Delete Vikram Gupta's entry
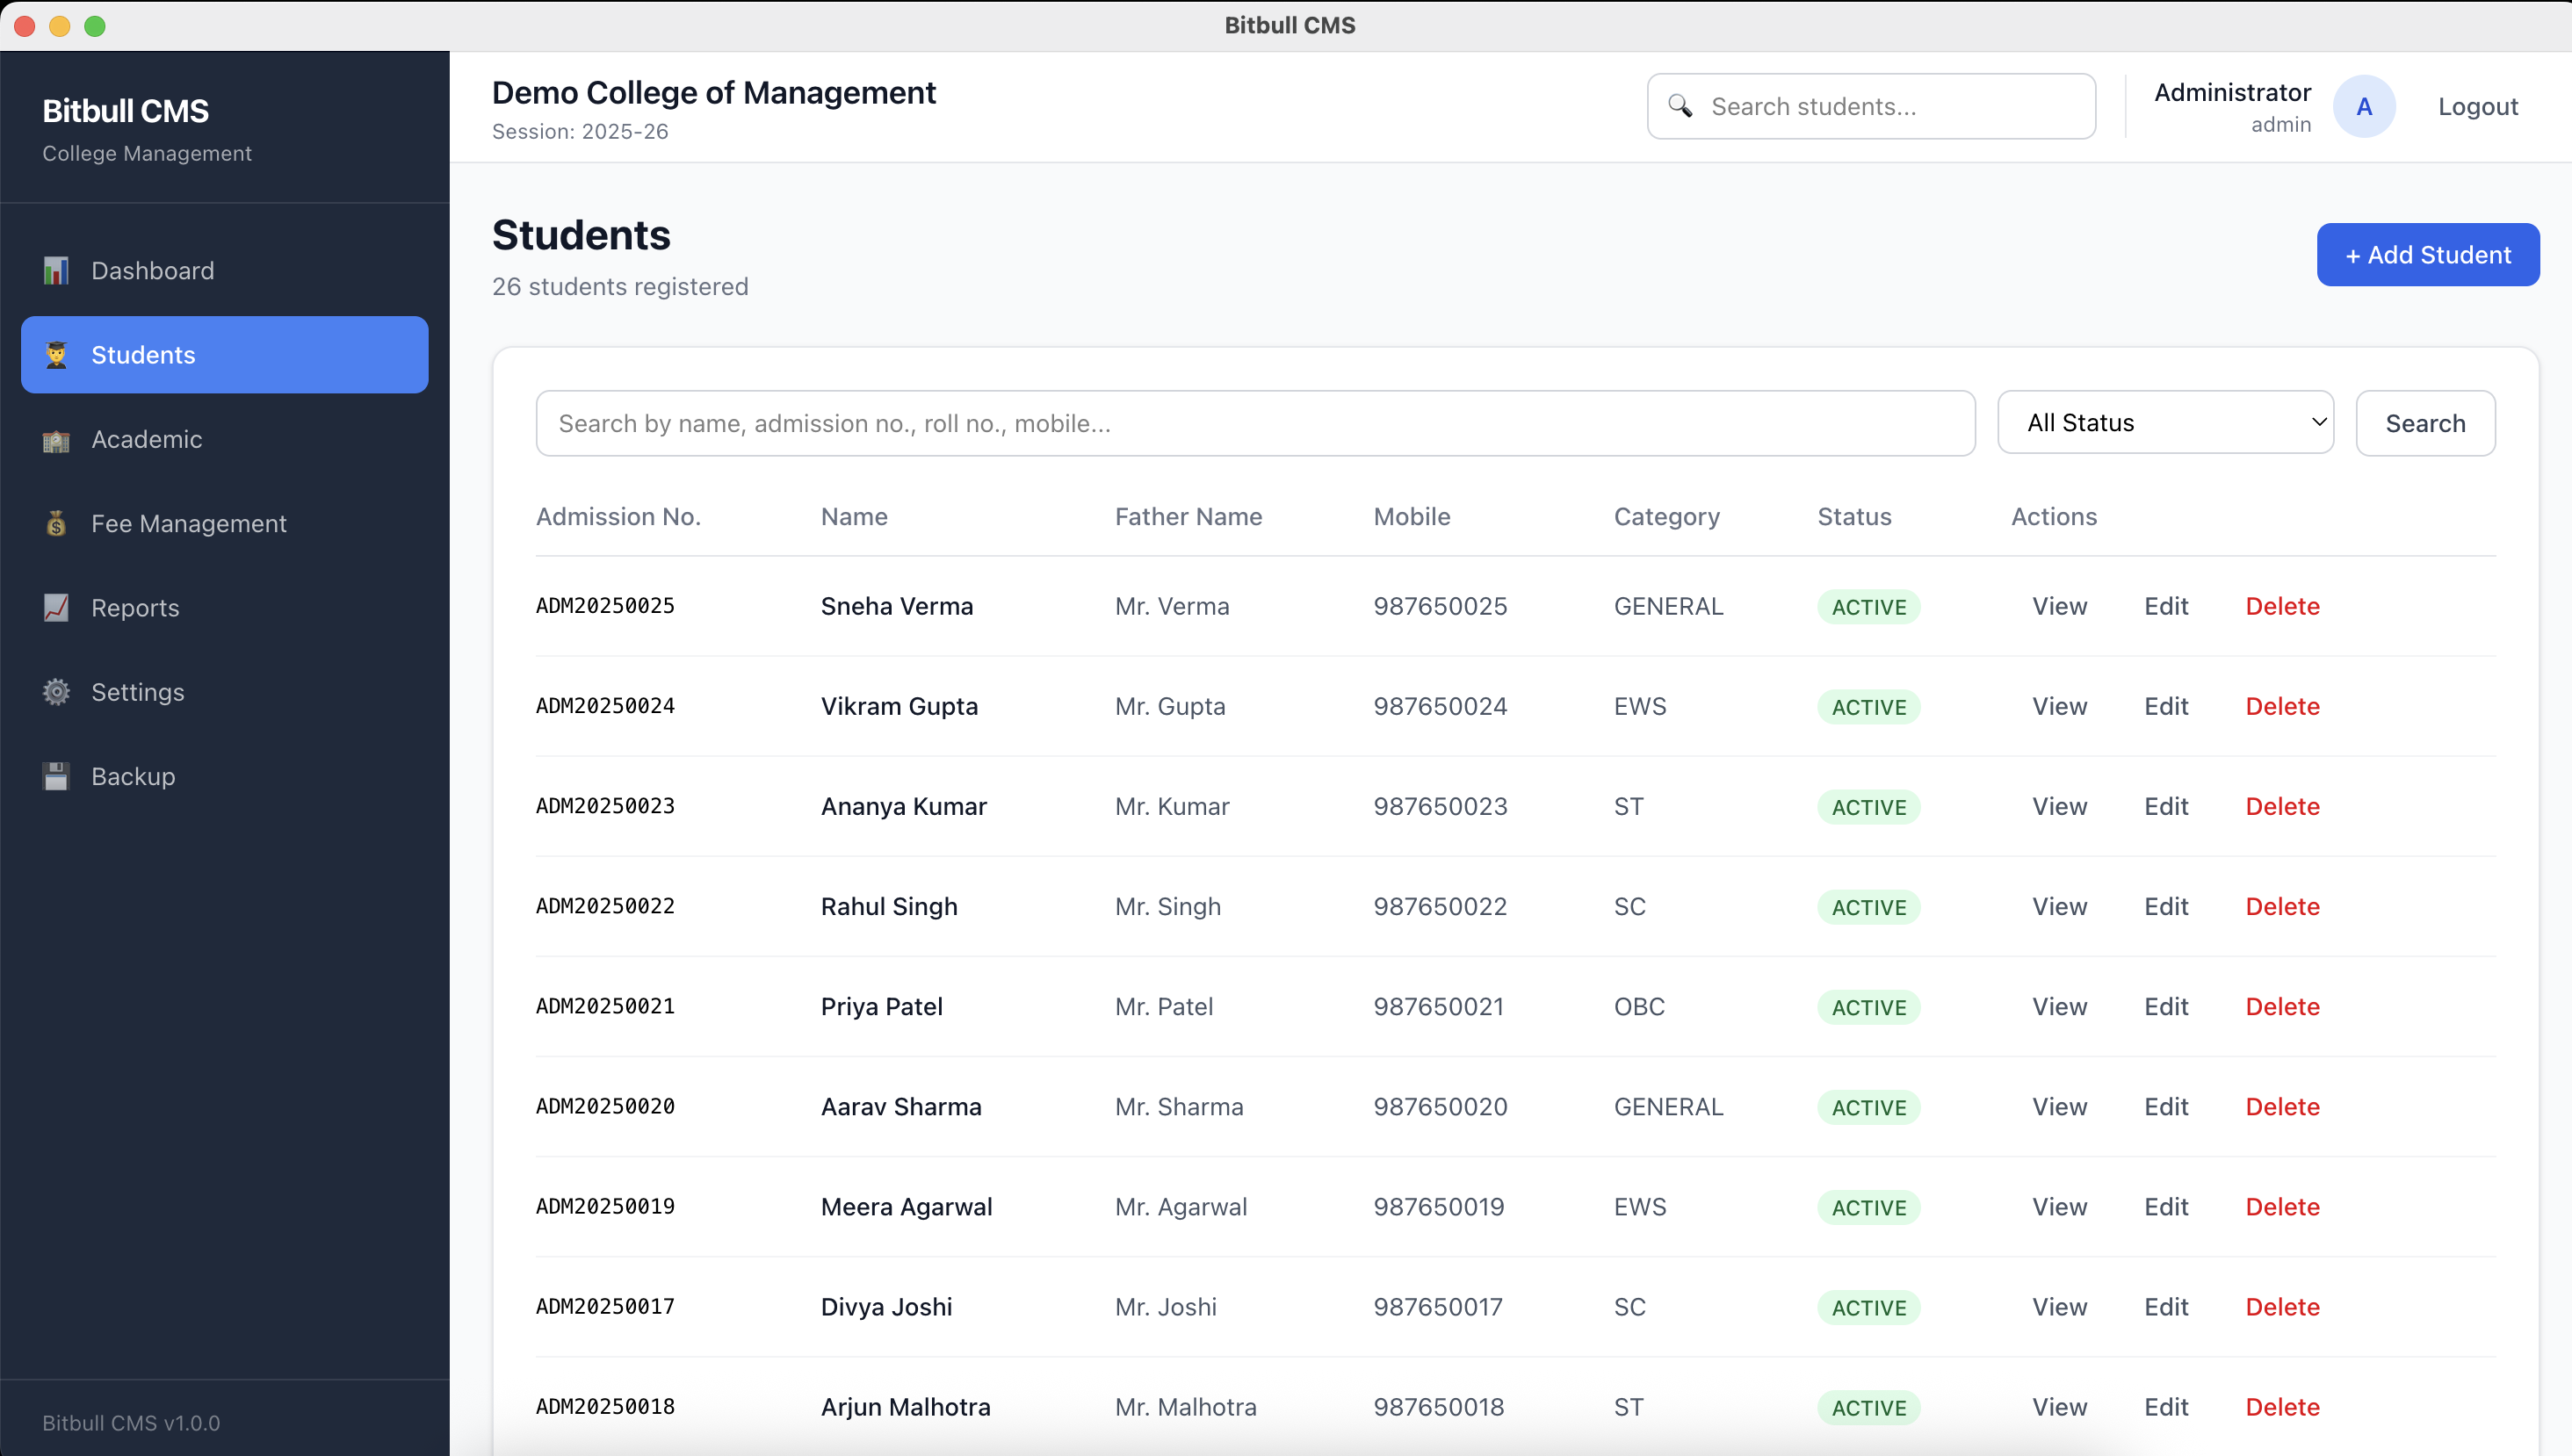 [2282, 707]
